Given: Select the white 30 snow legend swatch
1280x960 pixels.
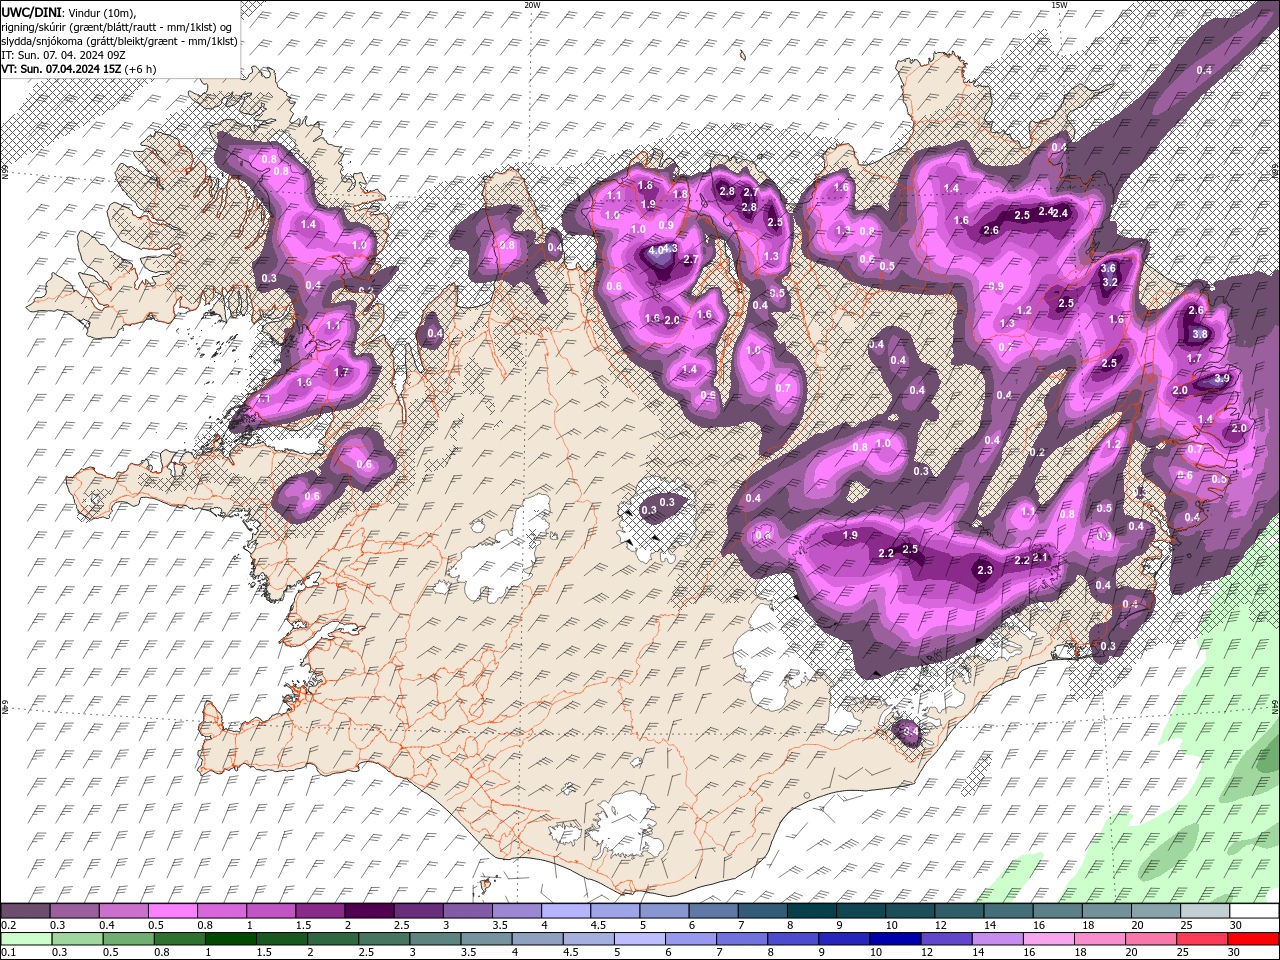Looking at the screenshot, I should tap(1254, 911).
